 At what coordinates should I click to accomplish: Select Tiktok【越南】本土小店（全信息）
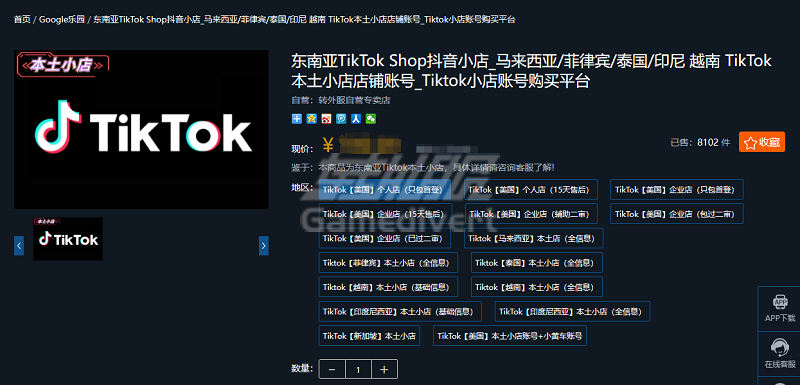[537, 287]
